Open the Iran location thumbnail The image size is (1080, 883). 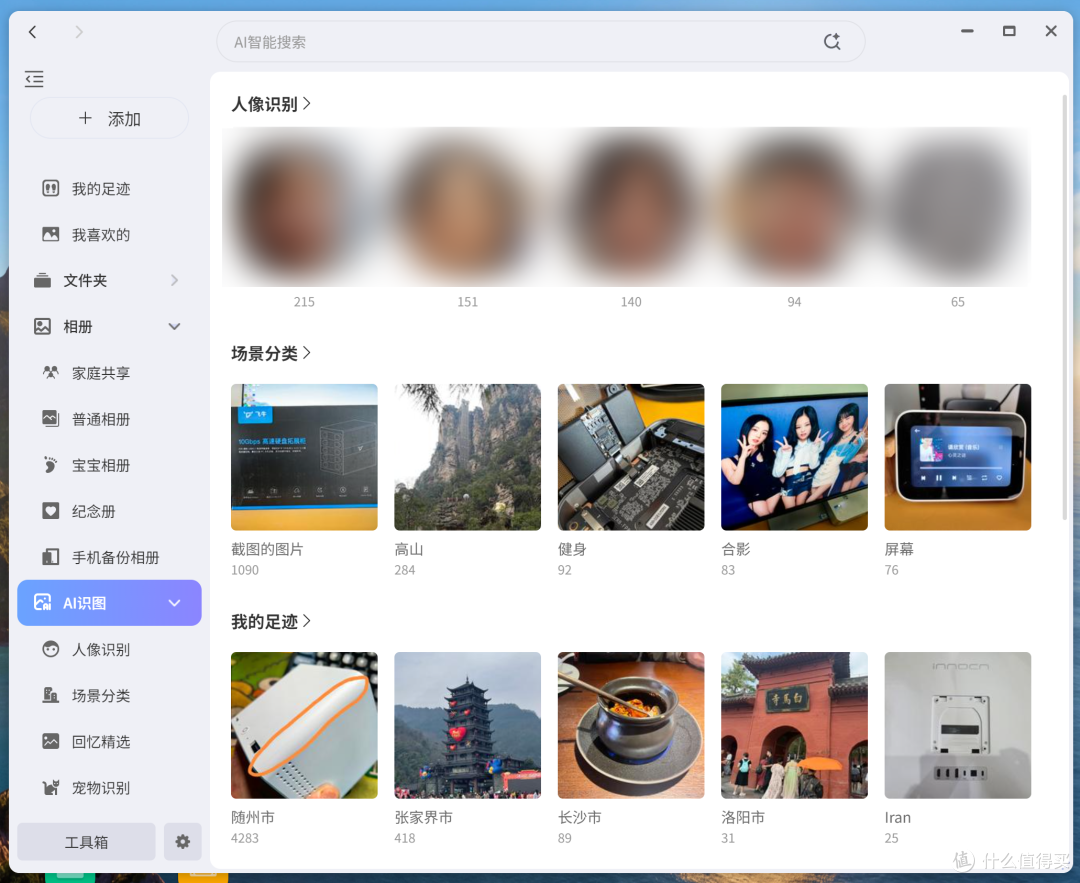coord(957,725)
